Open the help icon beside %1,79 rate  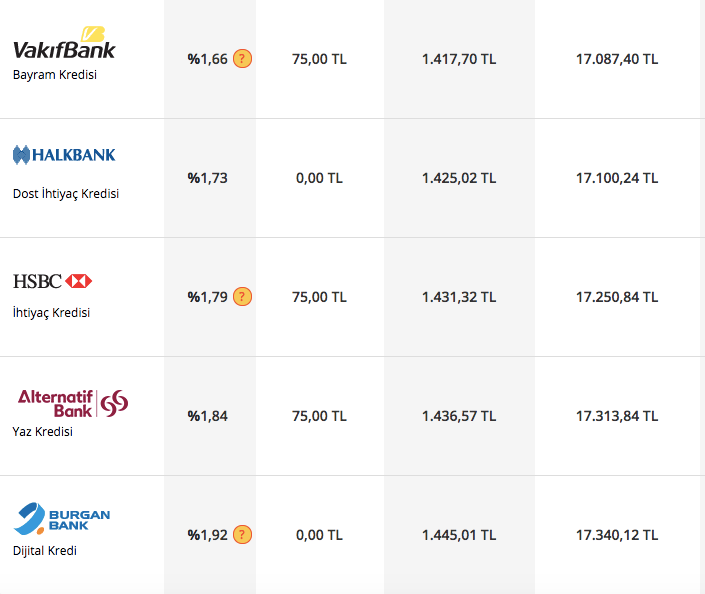pos(242,297)
